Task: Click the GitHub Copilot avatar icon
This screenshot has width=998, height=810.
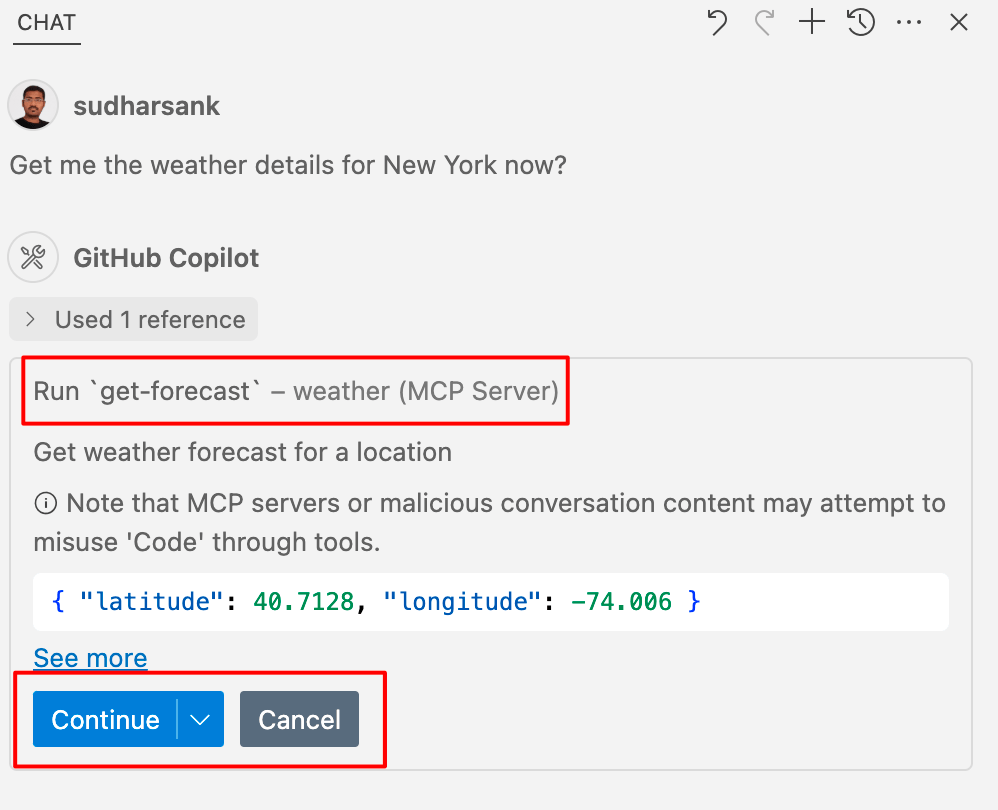Action: coord(33,257)
